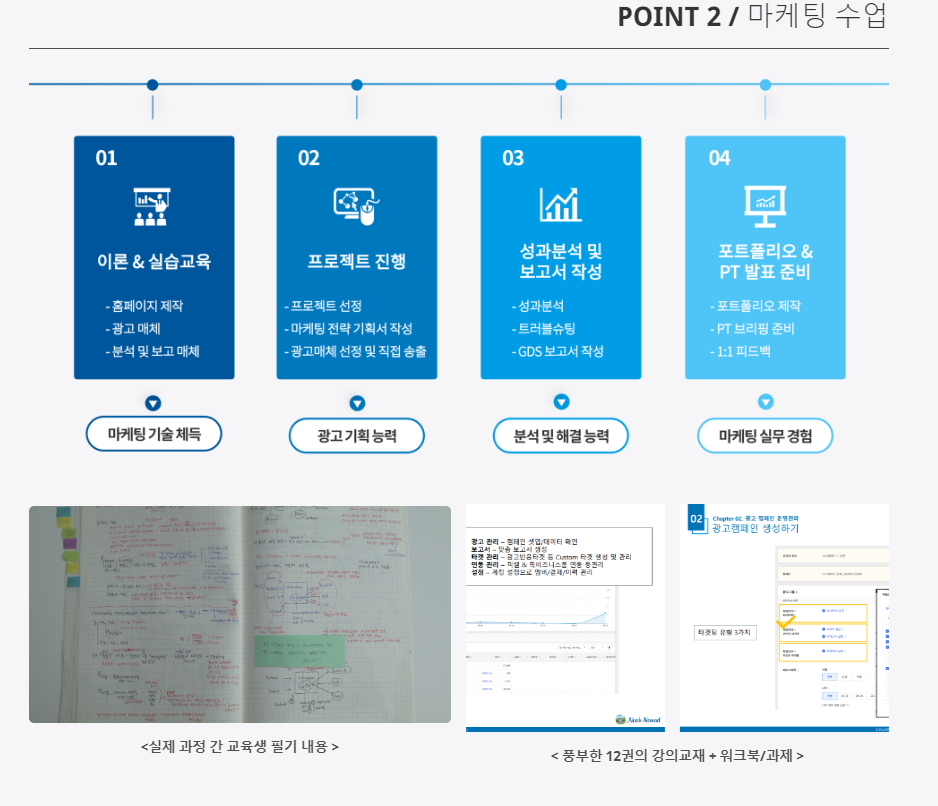The height and width of the screenshot is (806, 938).
Task: Click the 광고 기획 능력 pill button
Action: click(x=357, y=436)
